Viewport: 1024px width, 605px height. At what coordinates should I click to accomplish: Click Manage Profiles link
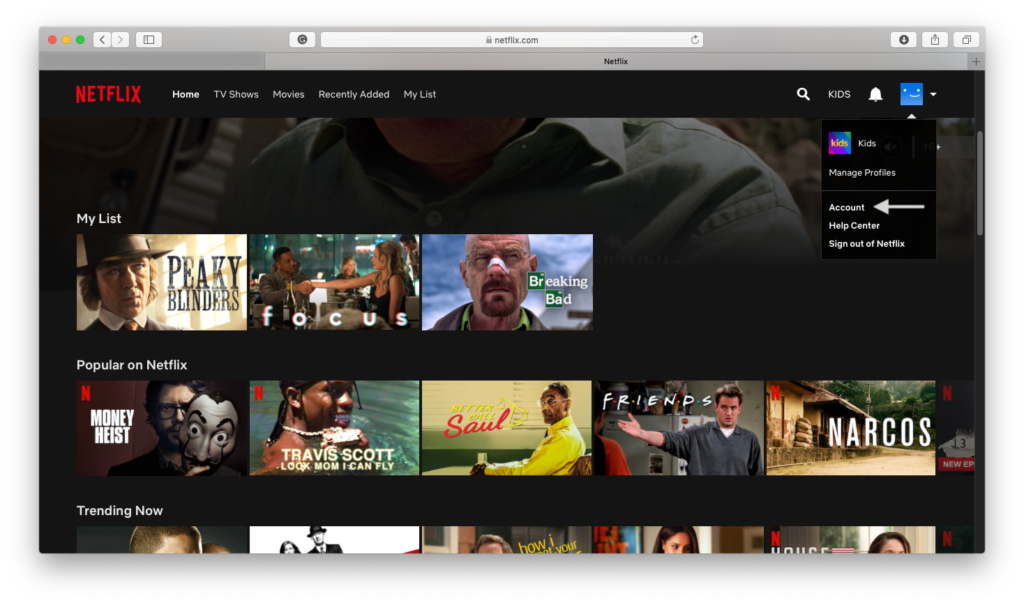click(x=862, y=173)
